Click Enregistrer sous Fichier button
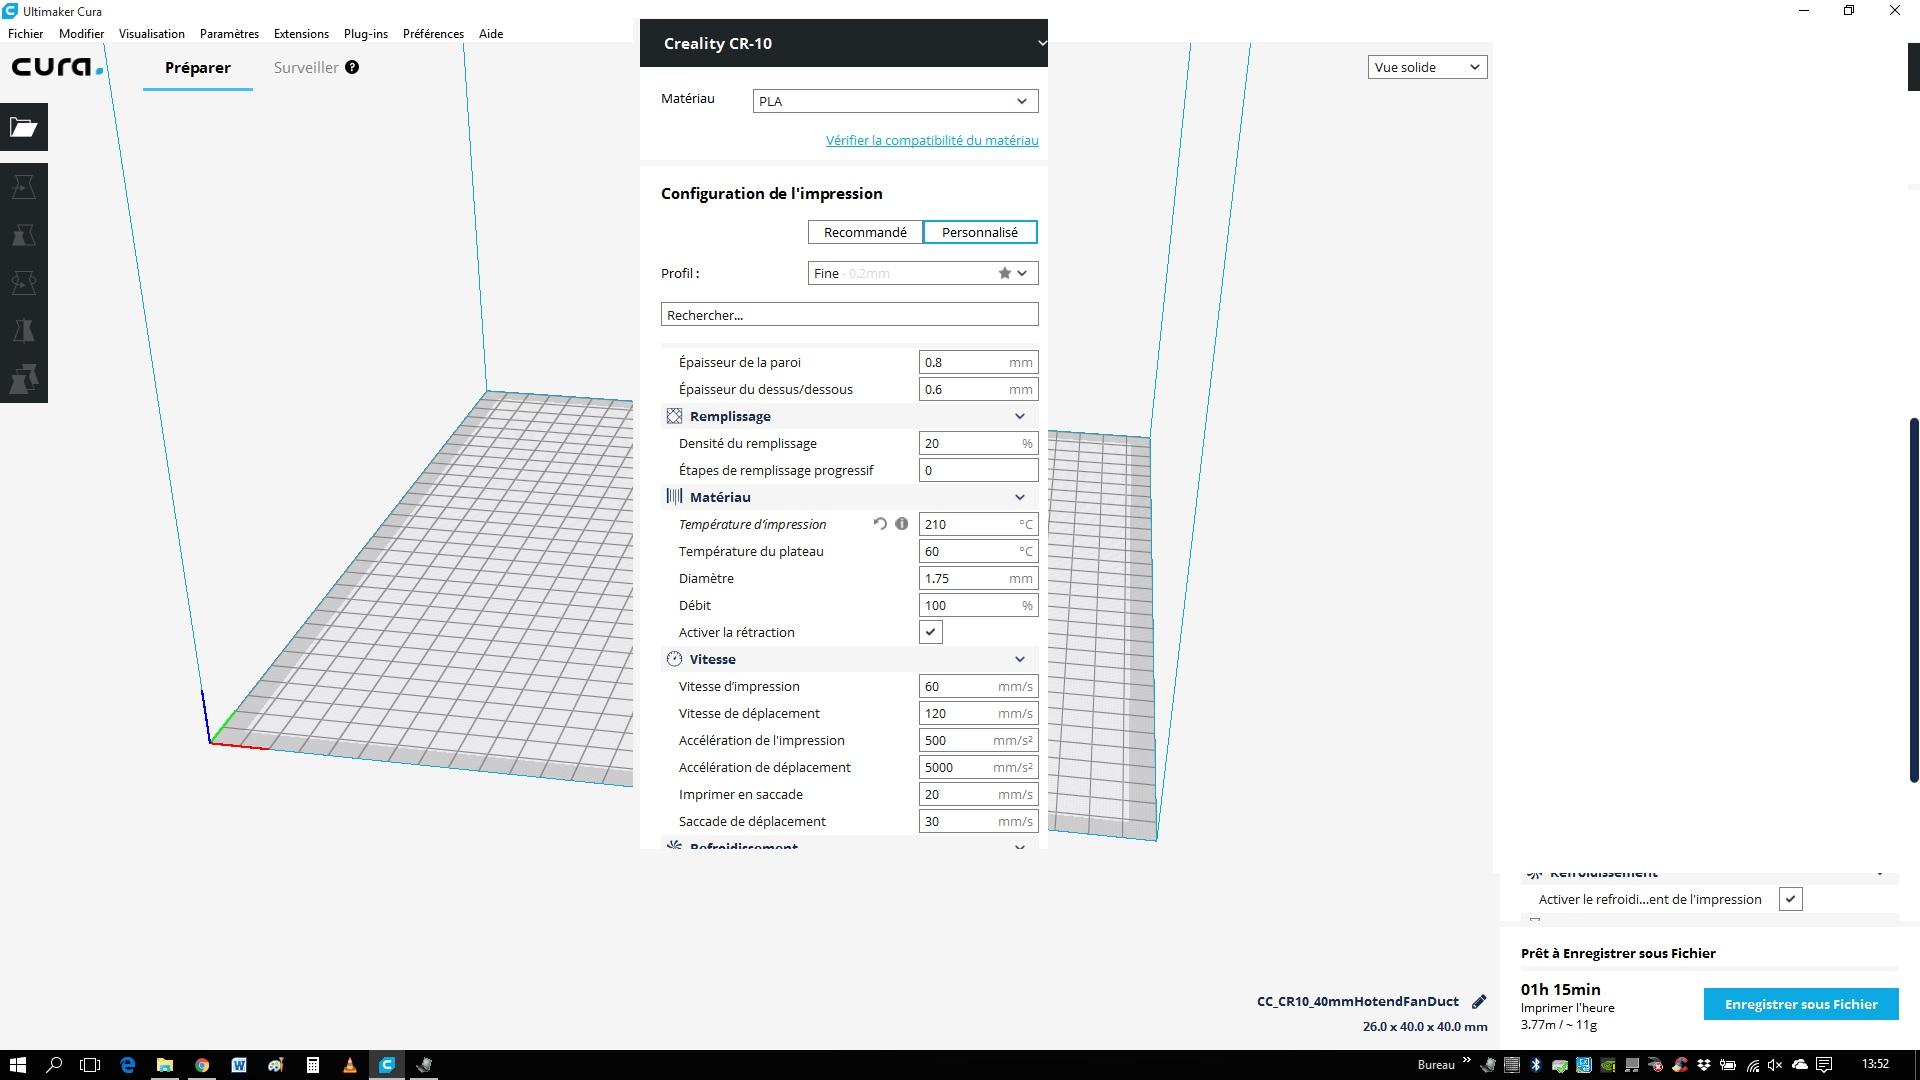The width and height of the screenshot is (1920, 1080). [1801, 1004]
